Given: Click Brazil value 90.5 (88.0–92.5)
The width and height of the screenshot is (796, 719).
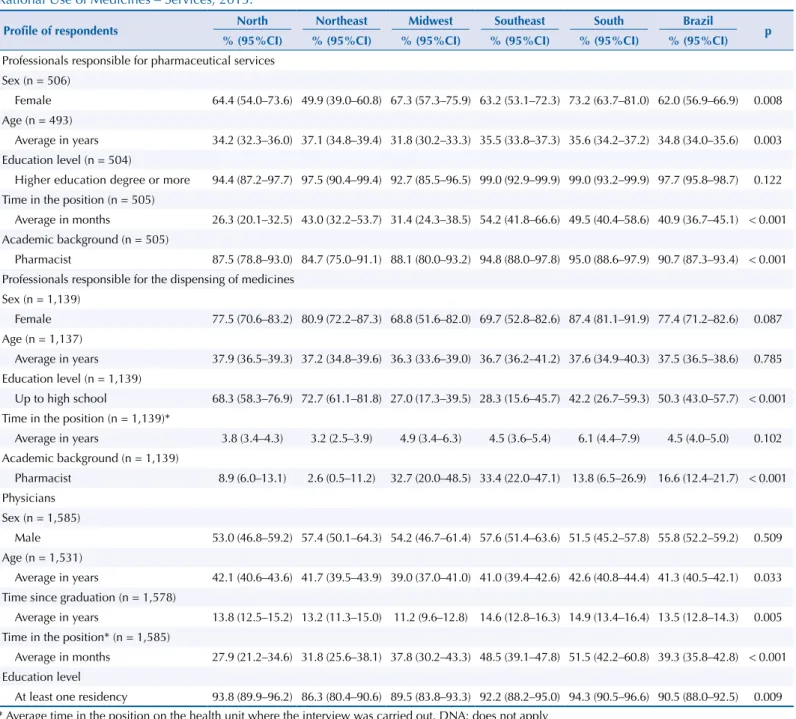Looking at the screenshot, I should point(698,697).
